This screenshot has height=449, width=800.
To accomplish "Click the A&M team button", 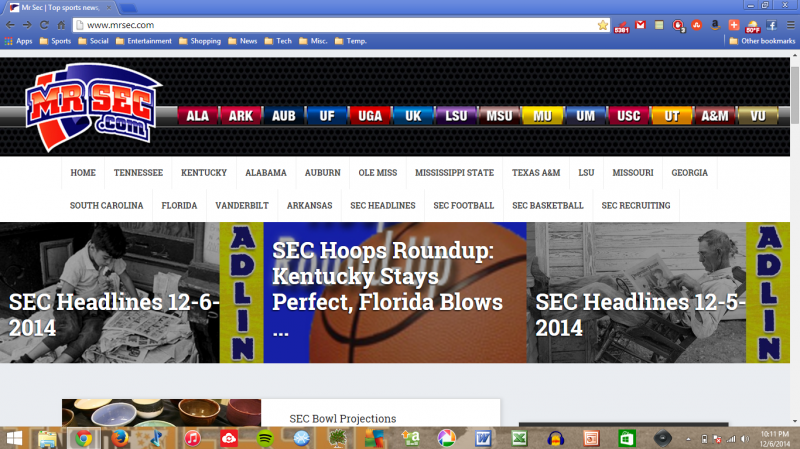I will click(715, 116).
